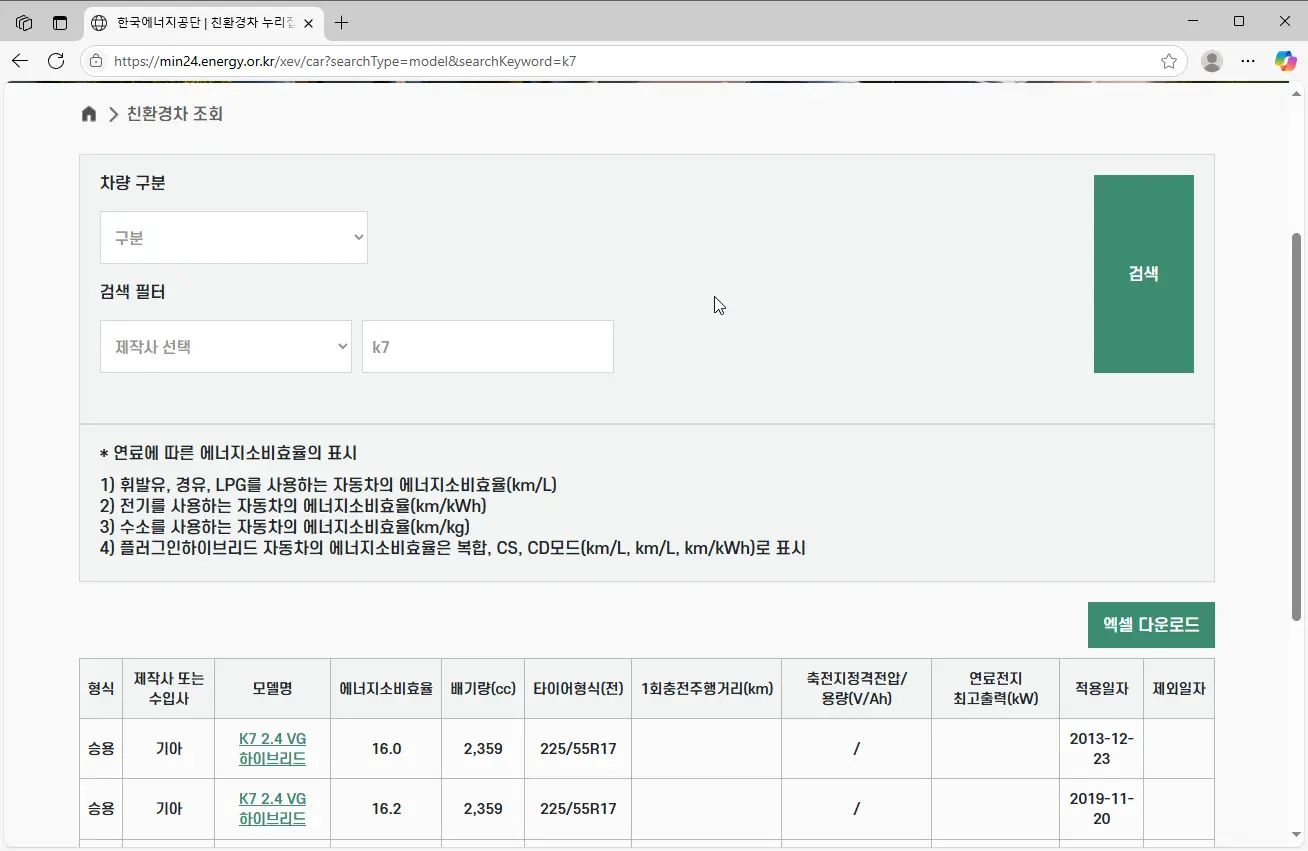Open the tab actions menu icon

pos(60,22)
